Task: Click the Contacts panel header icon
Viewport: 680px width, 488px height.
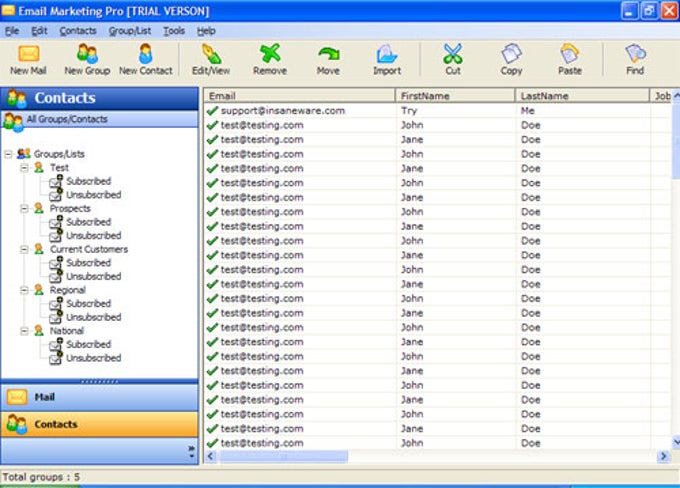Action: [16, 98]
